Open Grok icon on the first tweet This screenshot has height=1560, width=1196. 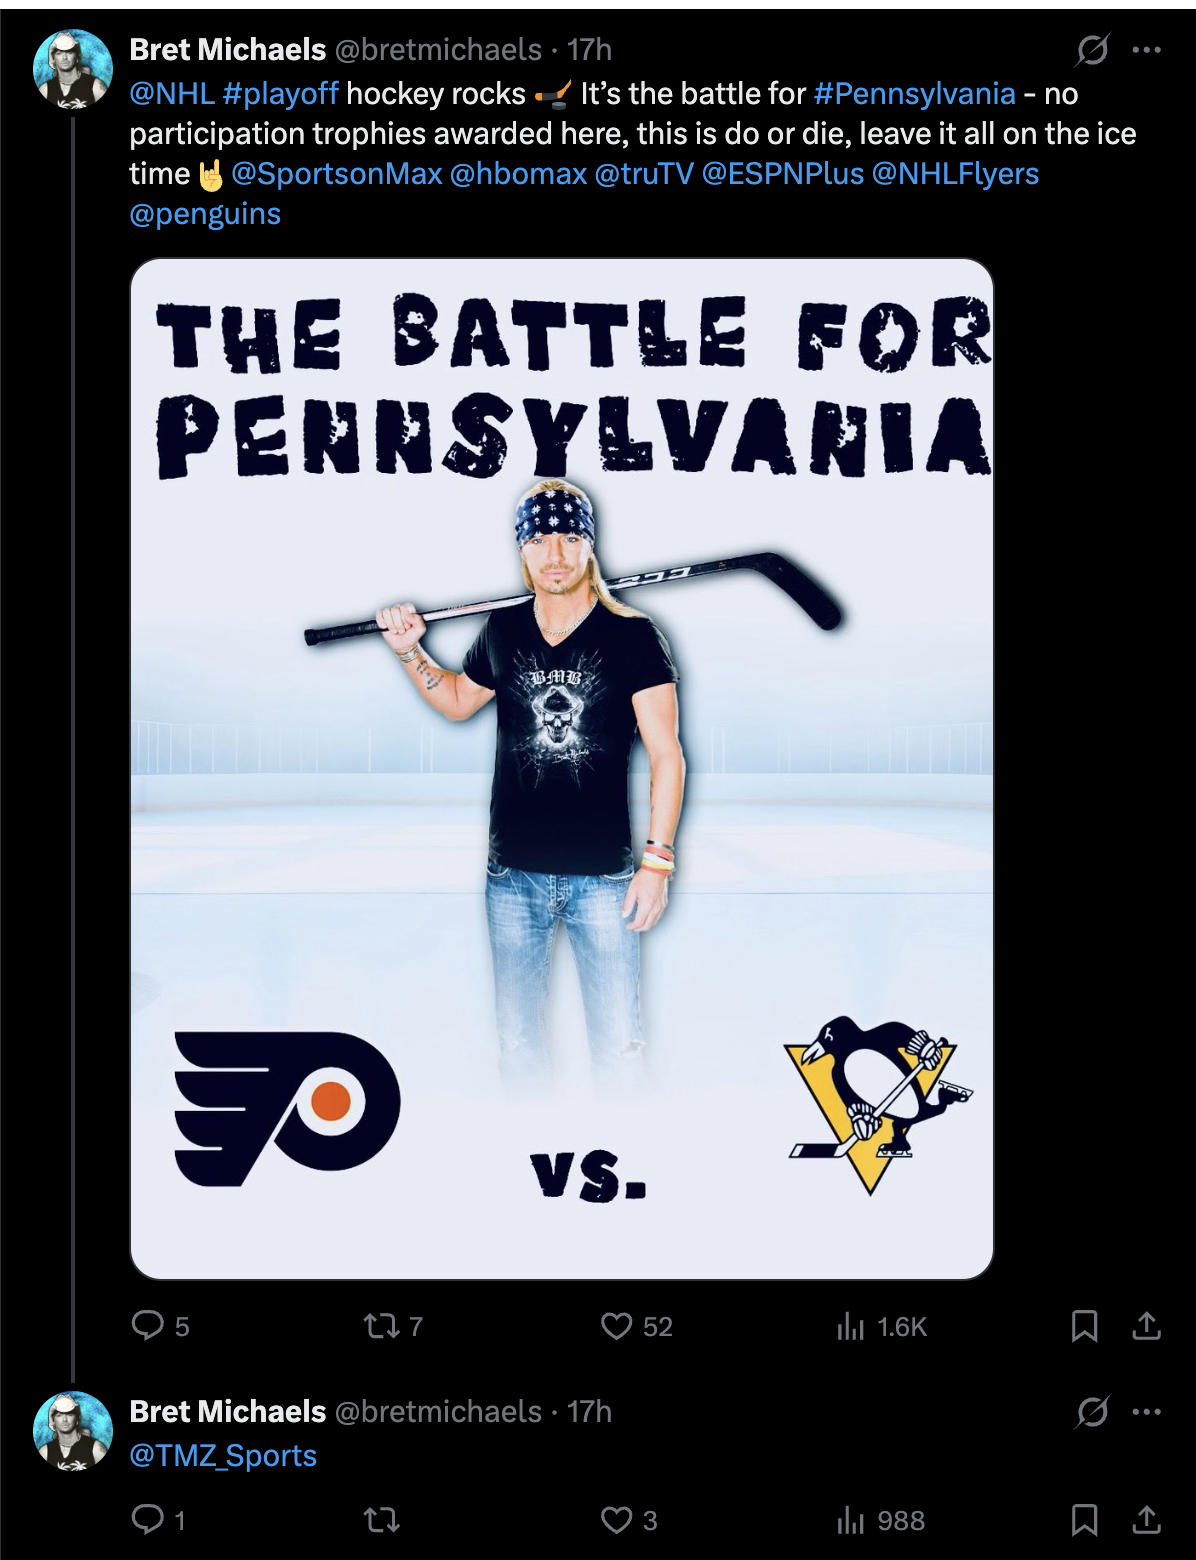[1092, 50]
